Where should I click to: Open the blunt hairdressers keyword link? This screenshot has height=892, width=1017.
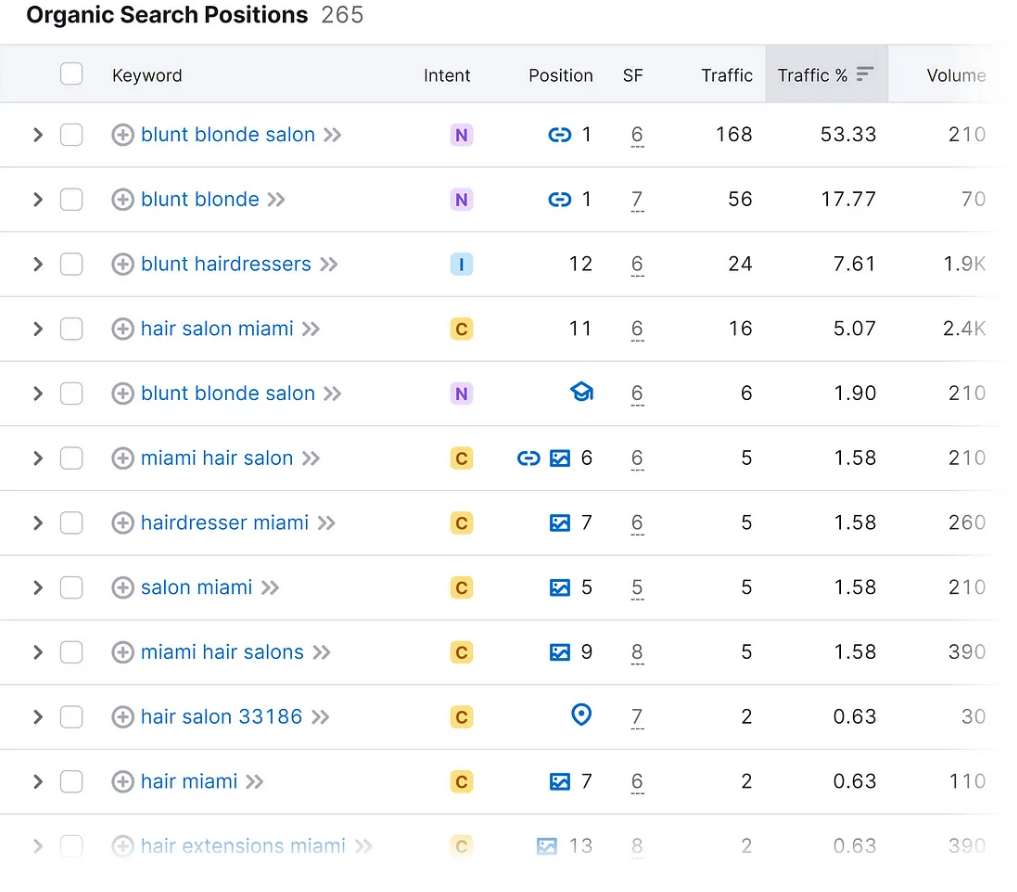point(226,264)
